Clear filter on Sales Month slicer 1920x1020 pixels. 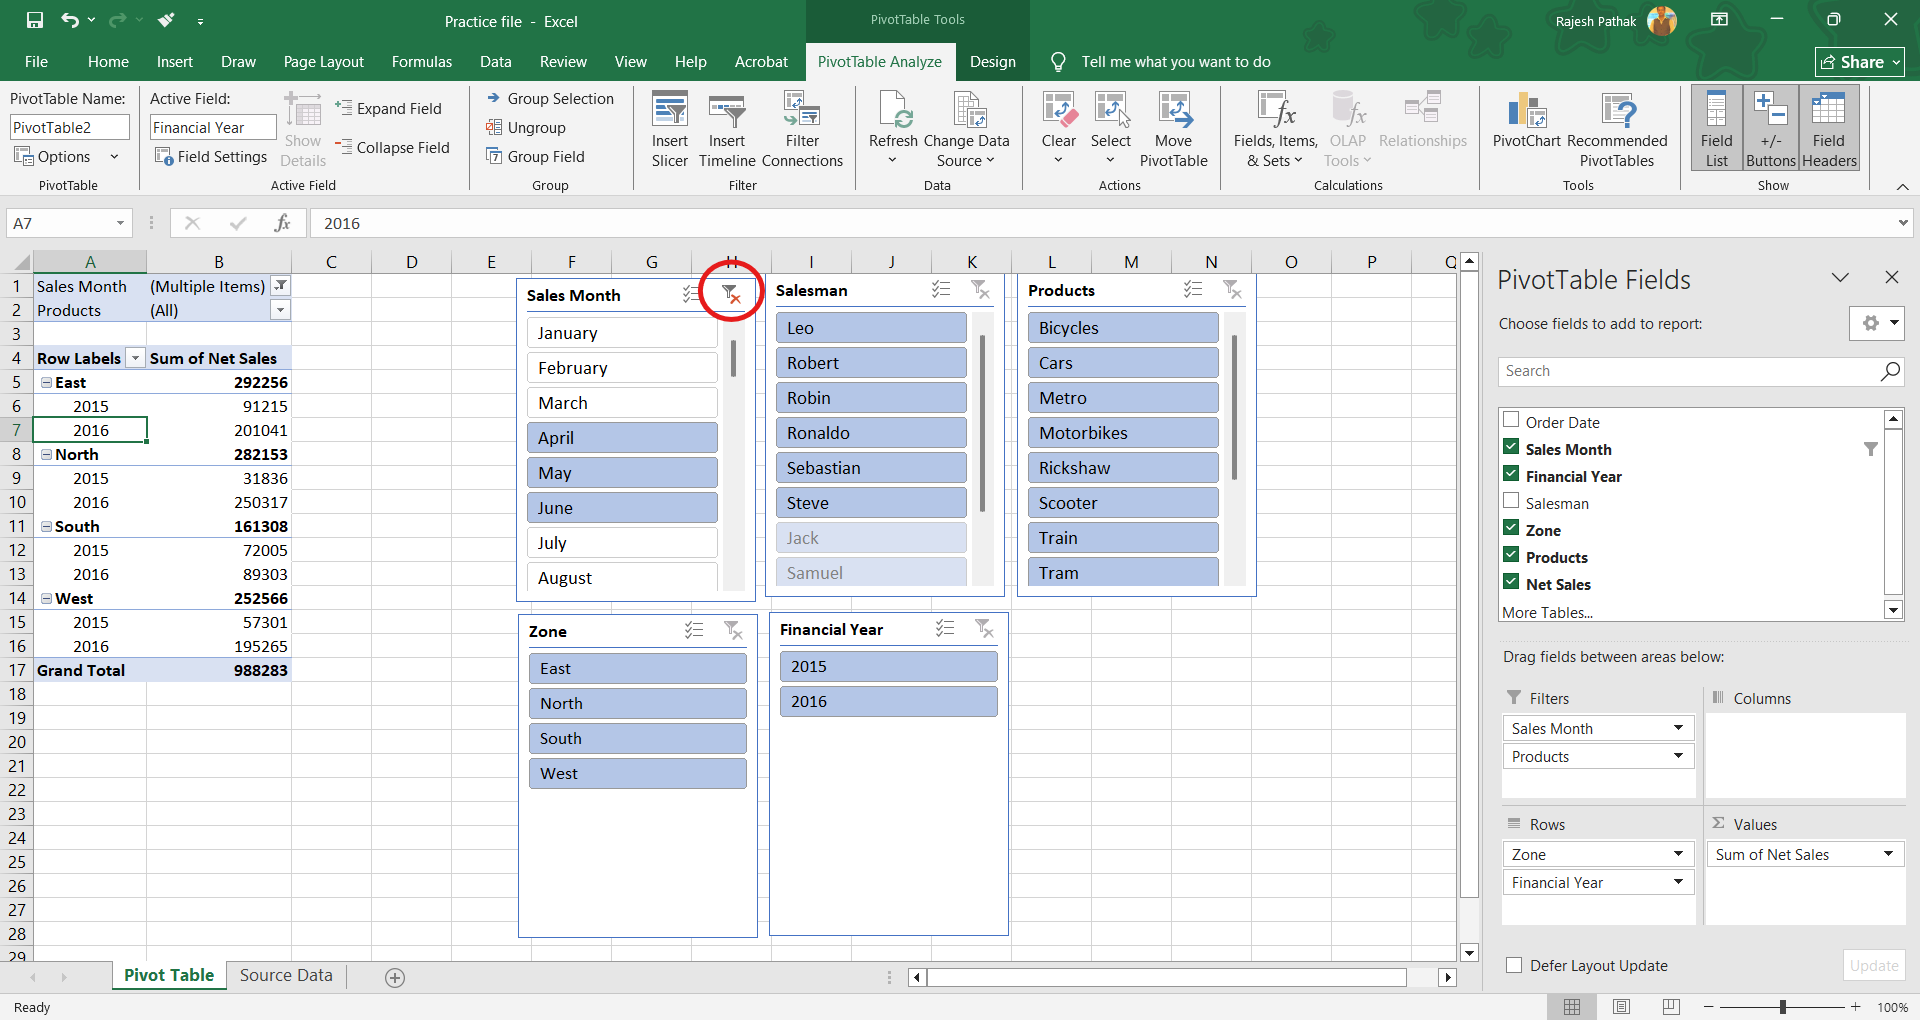(731, 294)
